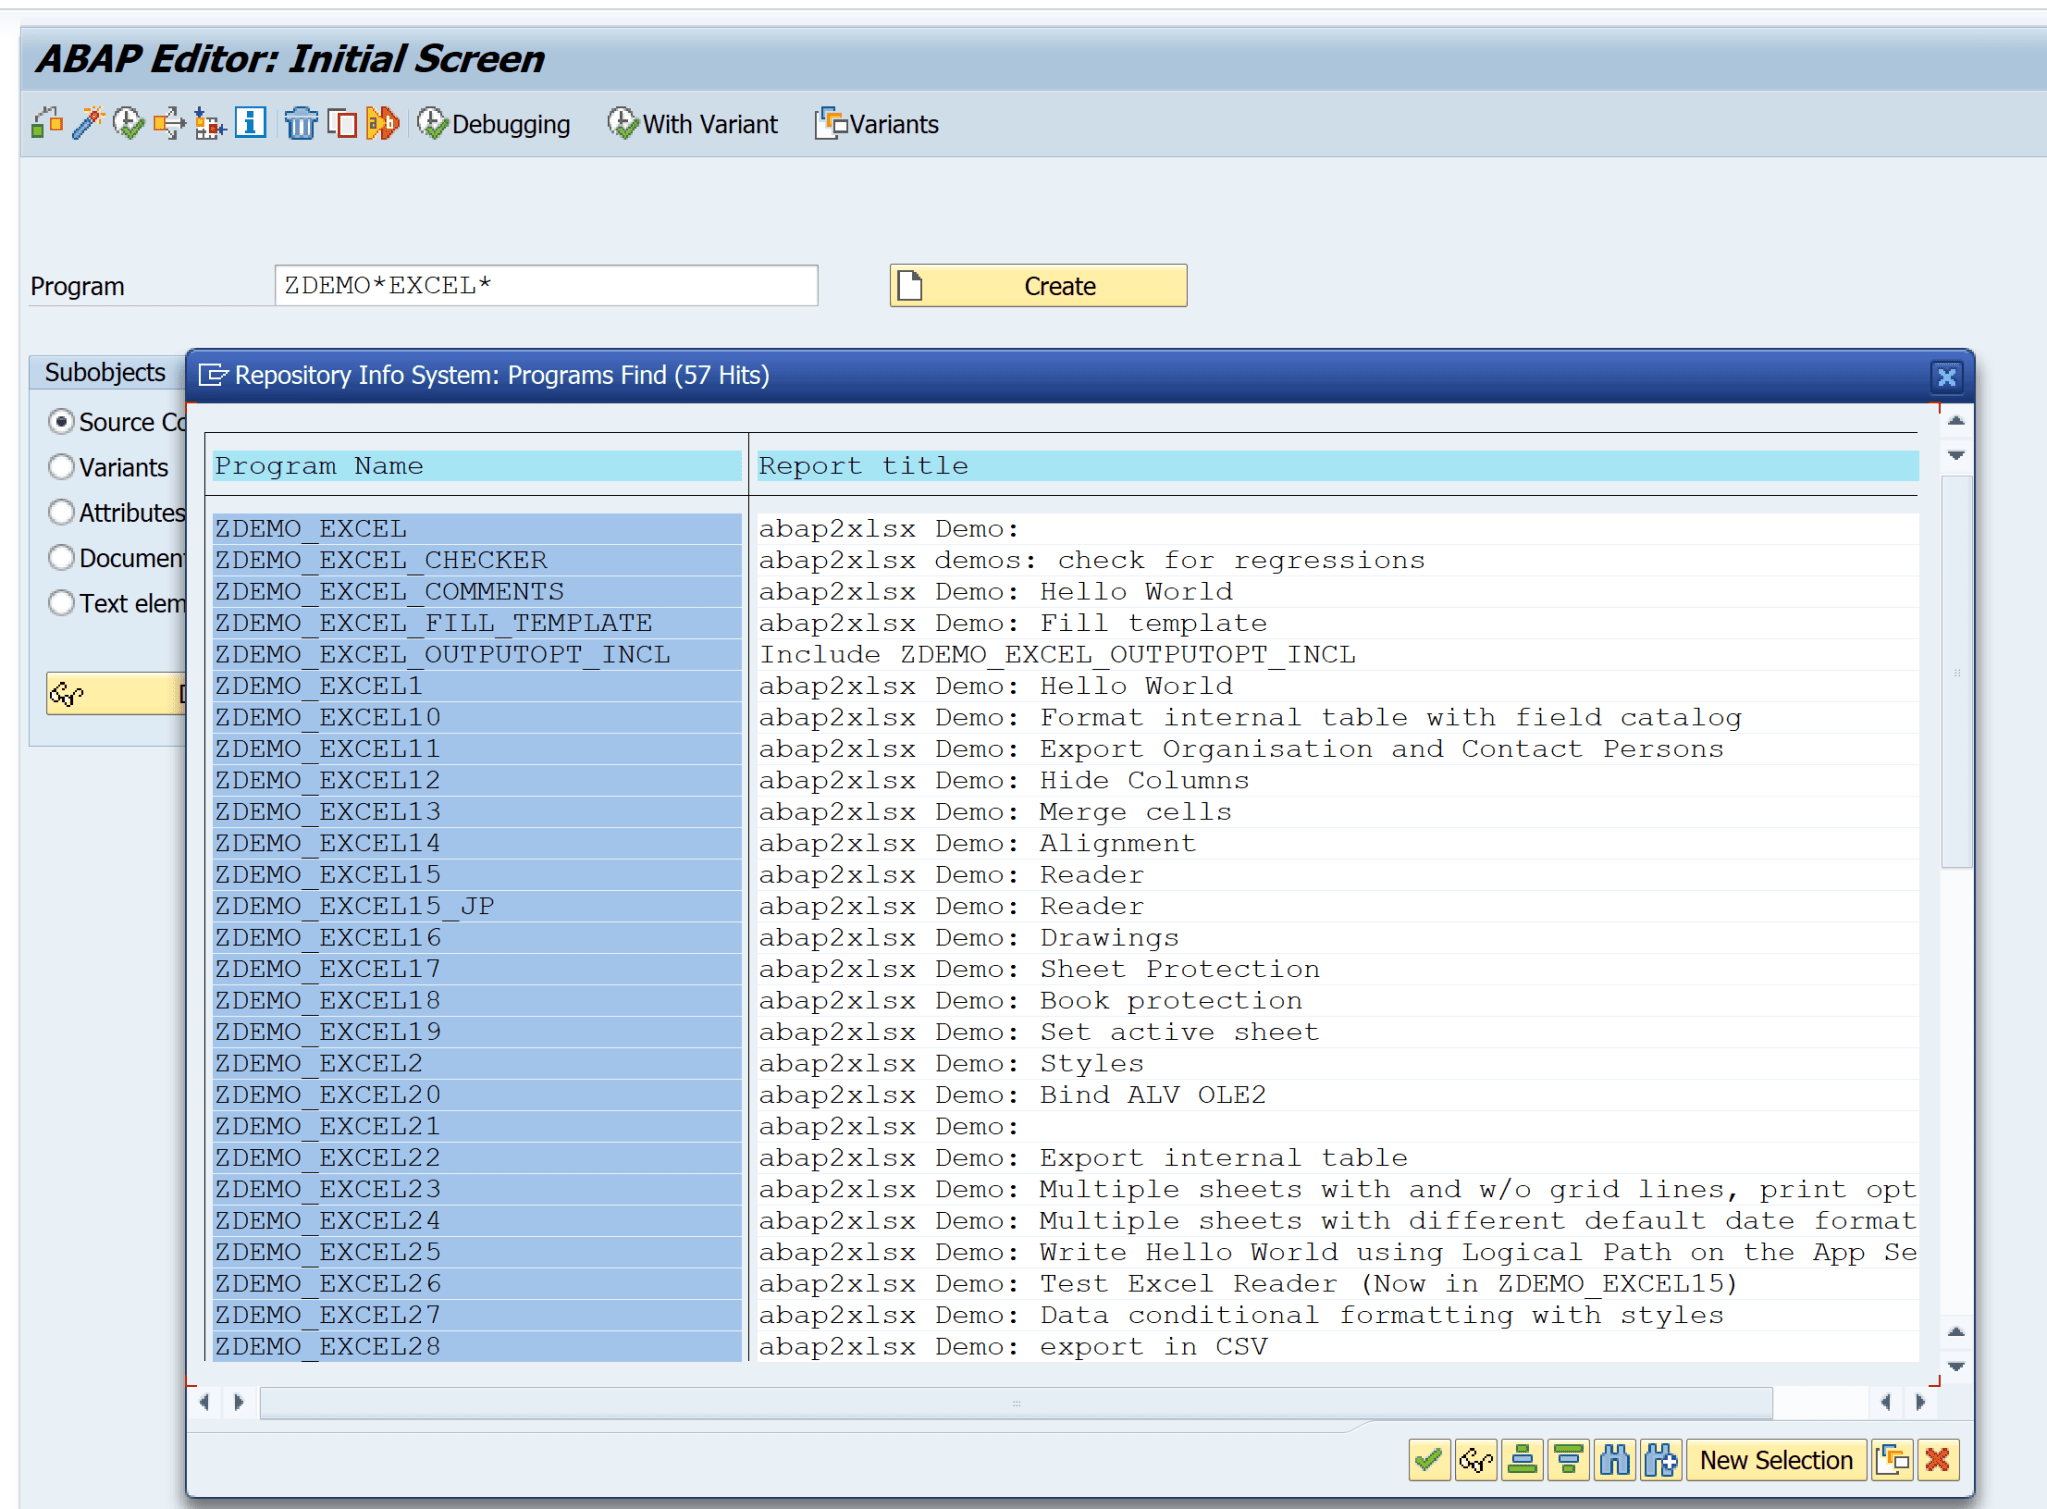
Task: Confirm selection with green checkmark
Action: click(x=1428, y=1460)
